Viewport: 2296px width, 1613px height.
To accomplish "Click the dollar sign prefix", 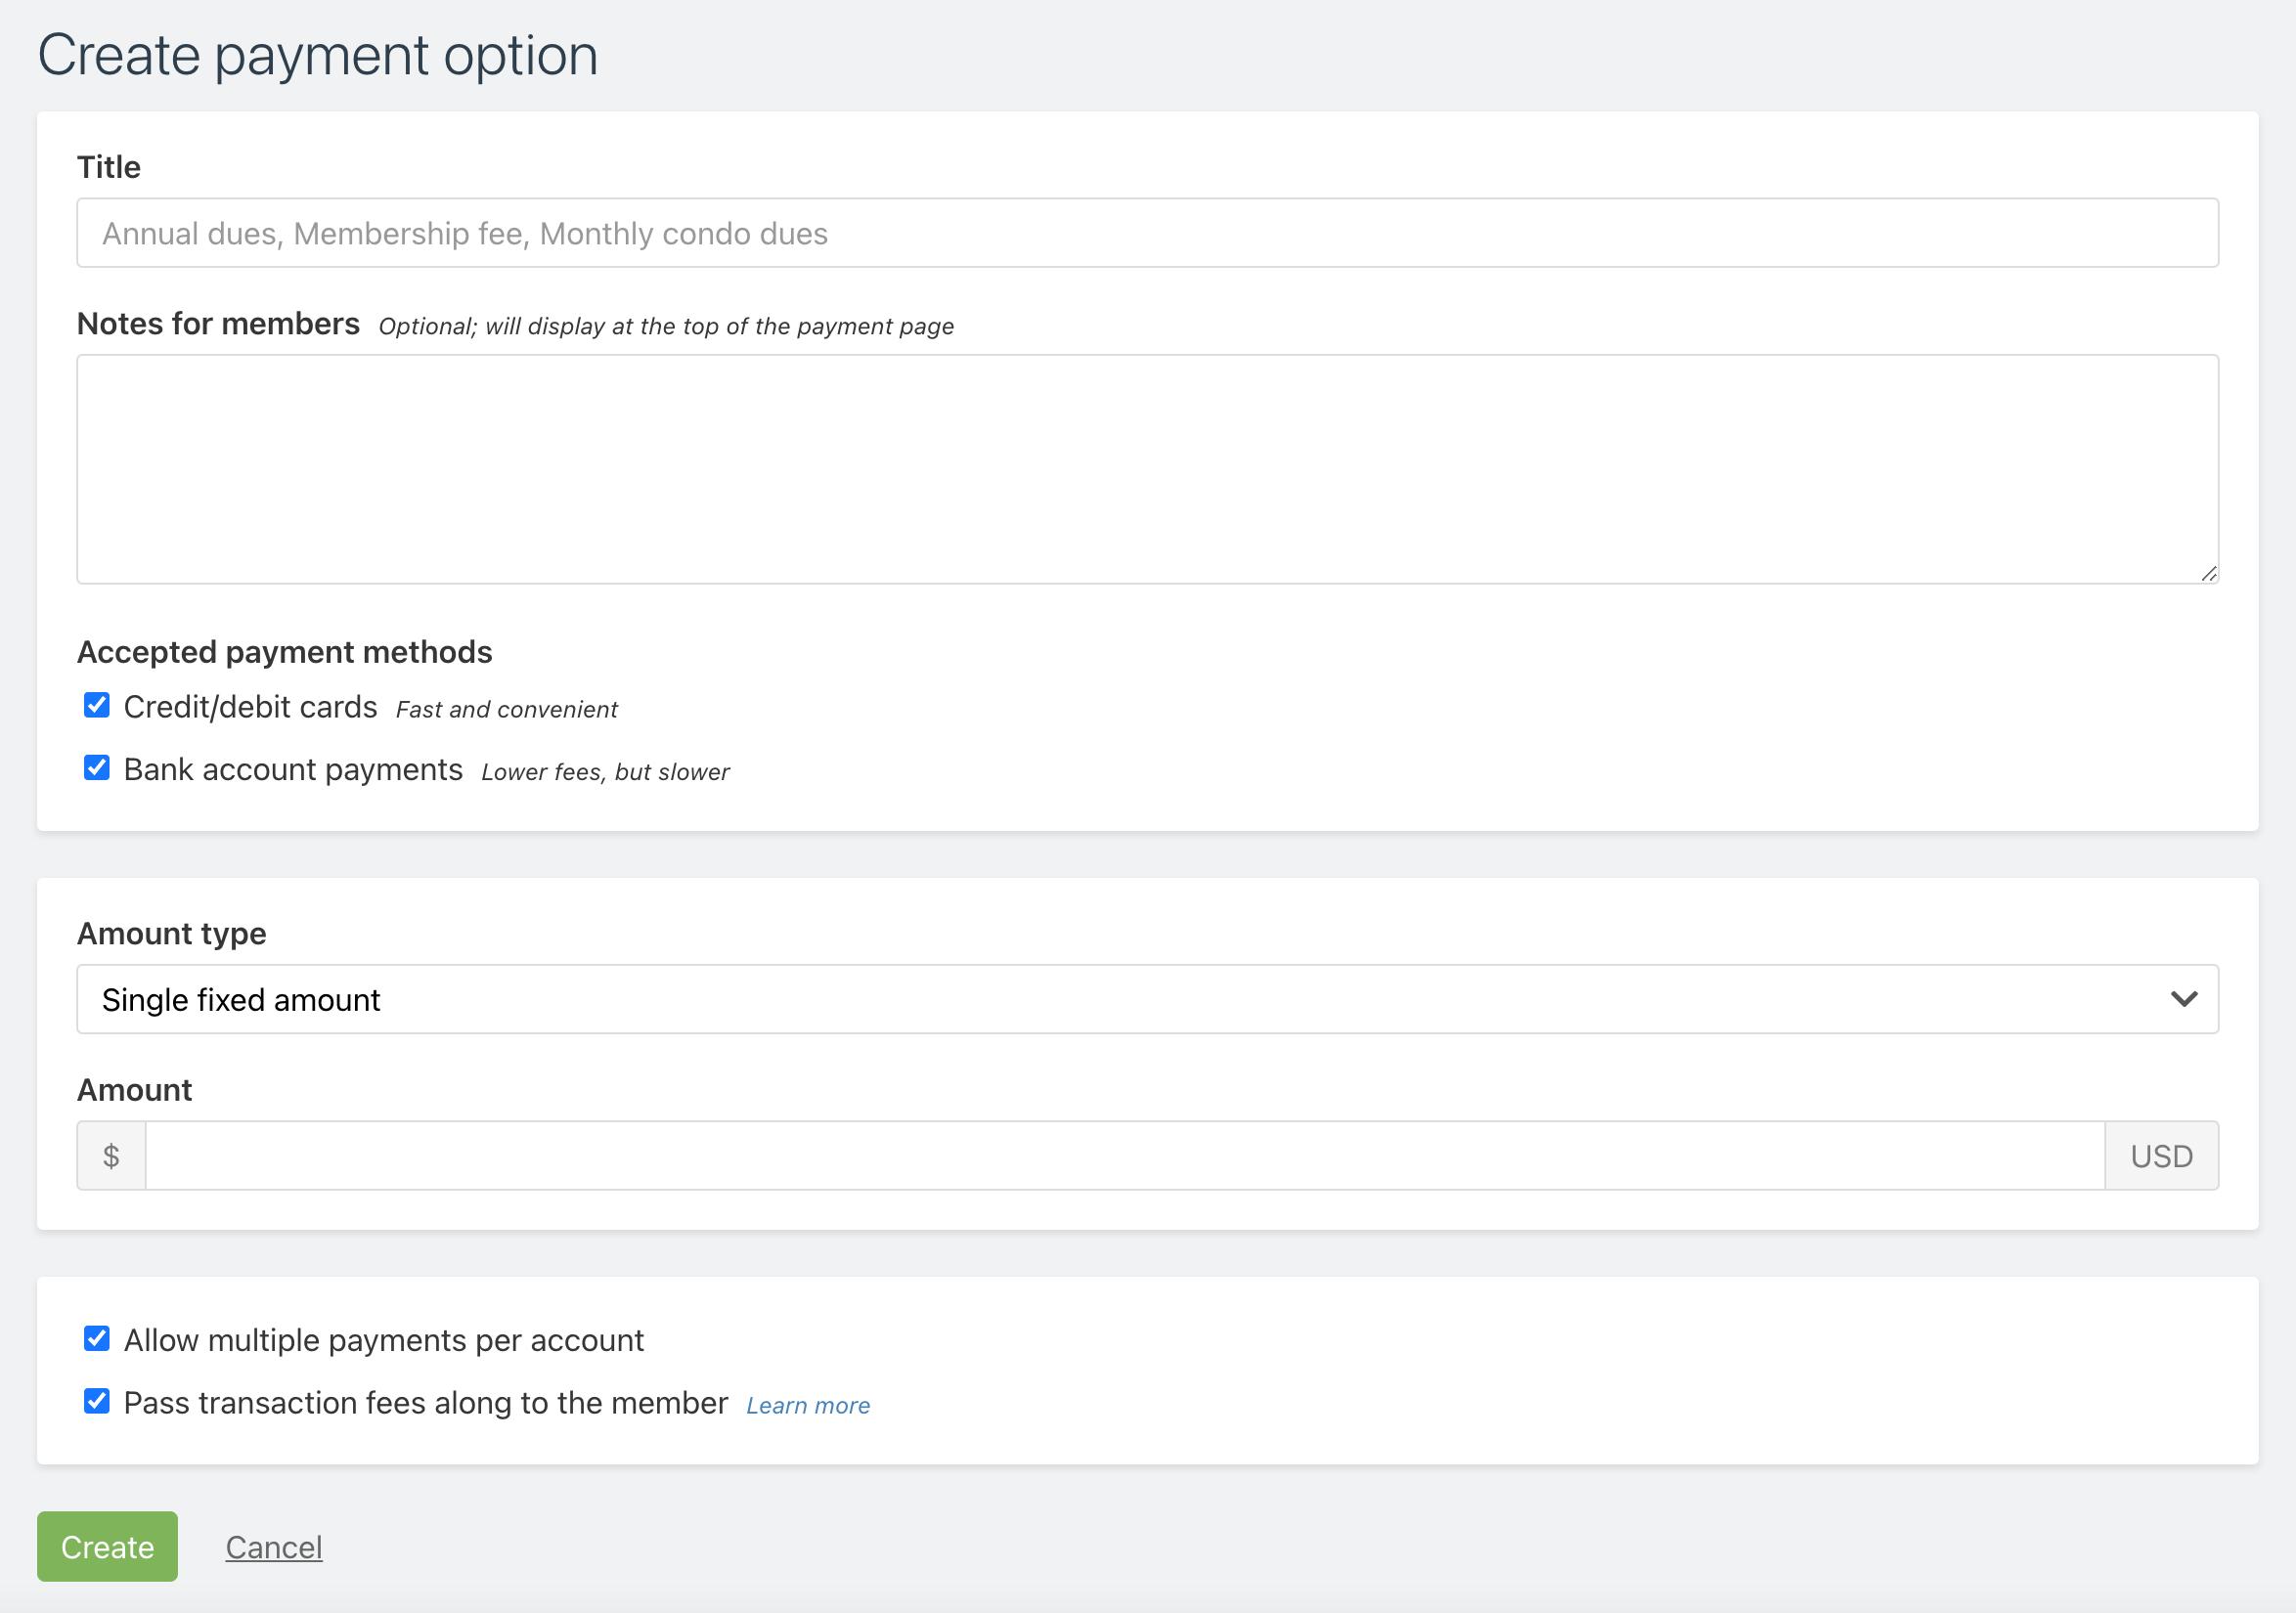I will [x=111, y=1155].
